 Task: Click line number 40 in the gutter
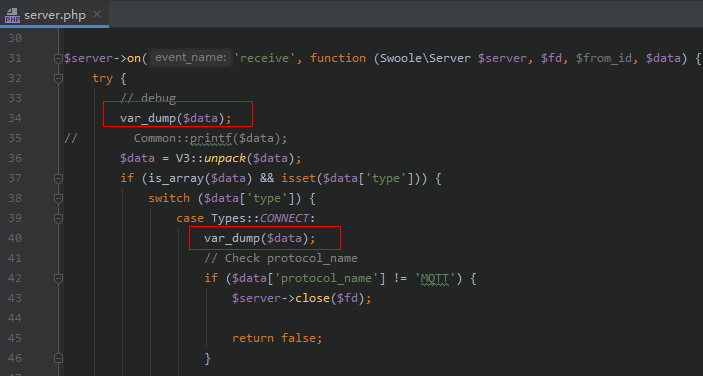point(15,238)
